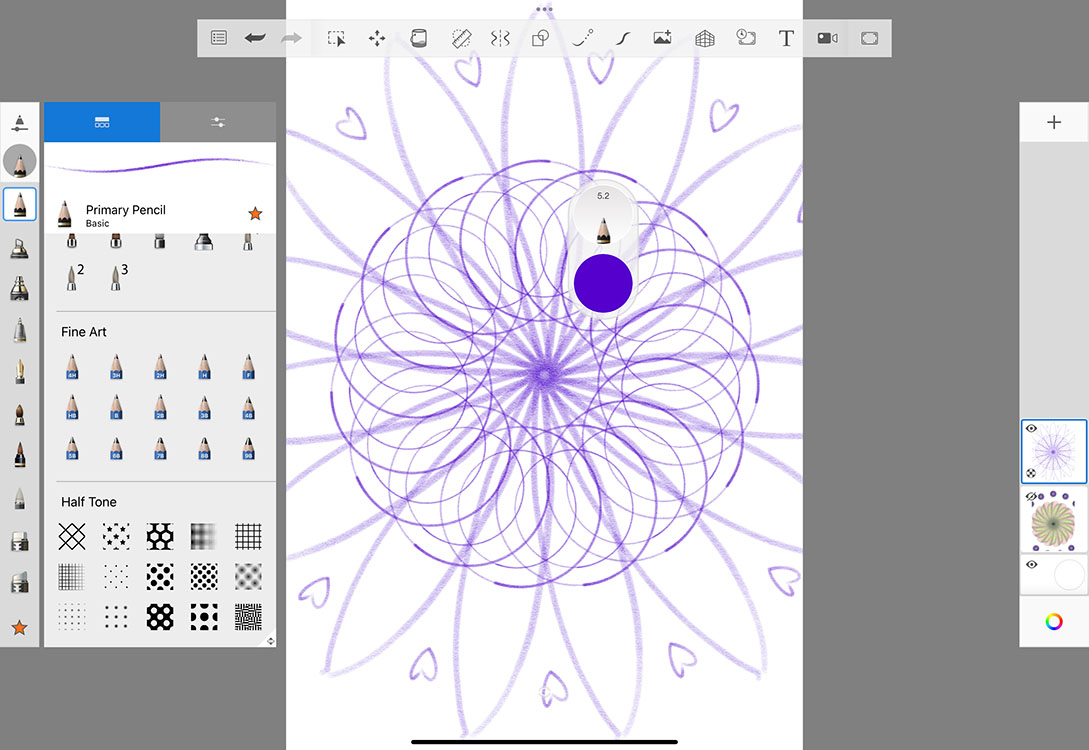Enable the Symmetry tool

[x=500, y=38]
